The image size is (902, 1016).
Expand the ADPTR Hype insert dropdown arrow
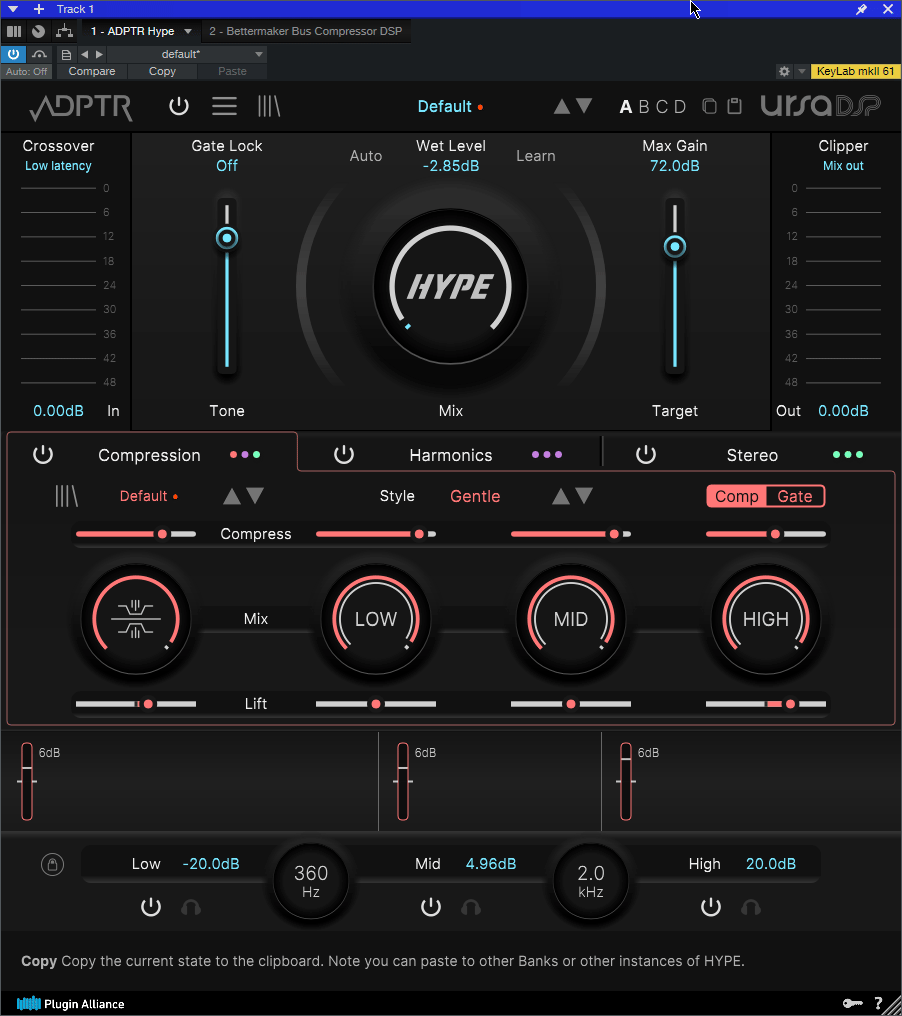pyautogui.click(x=188, y=31)
